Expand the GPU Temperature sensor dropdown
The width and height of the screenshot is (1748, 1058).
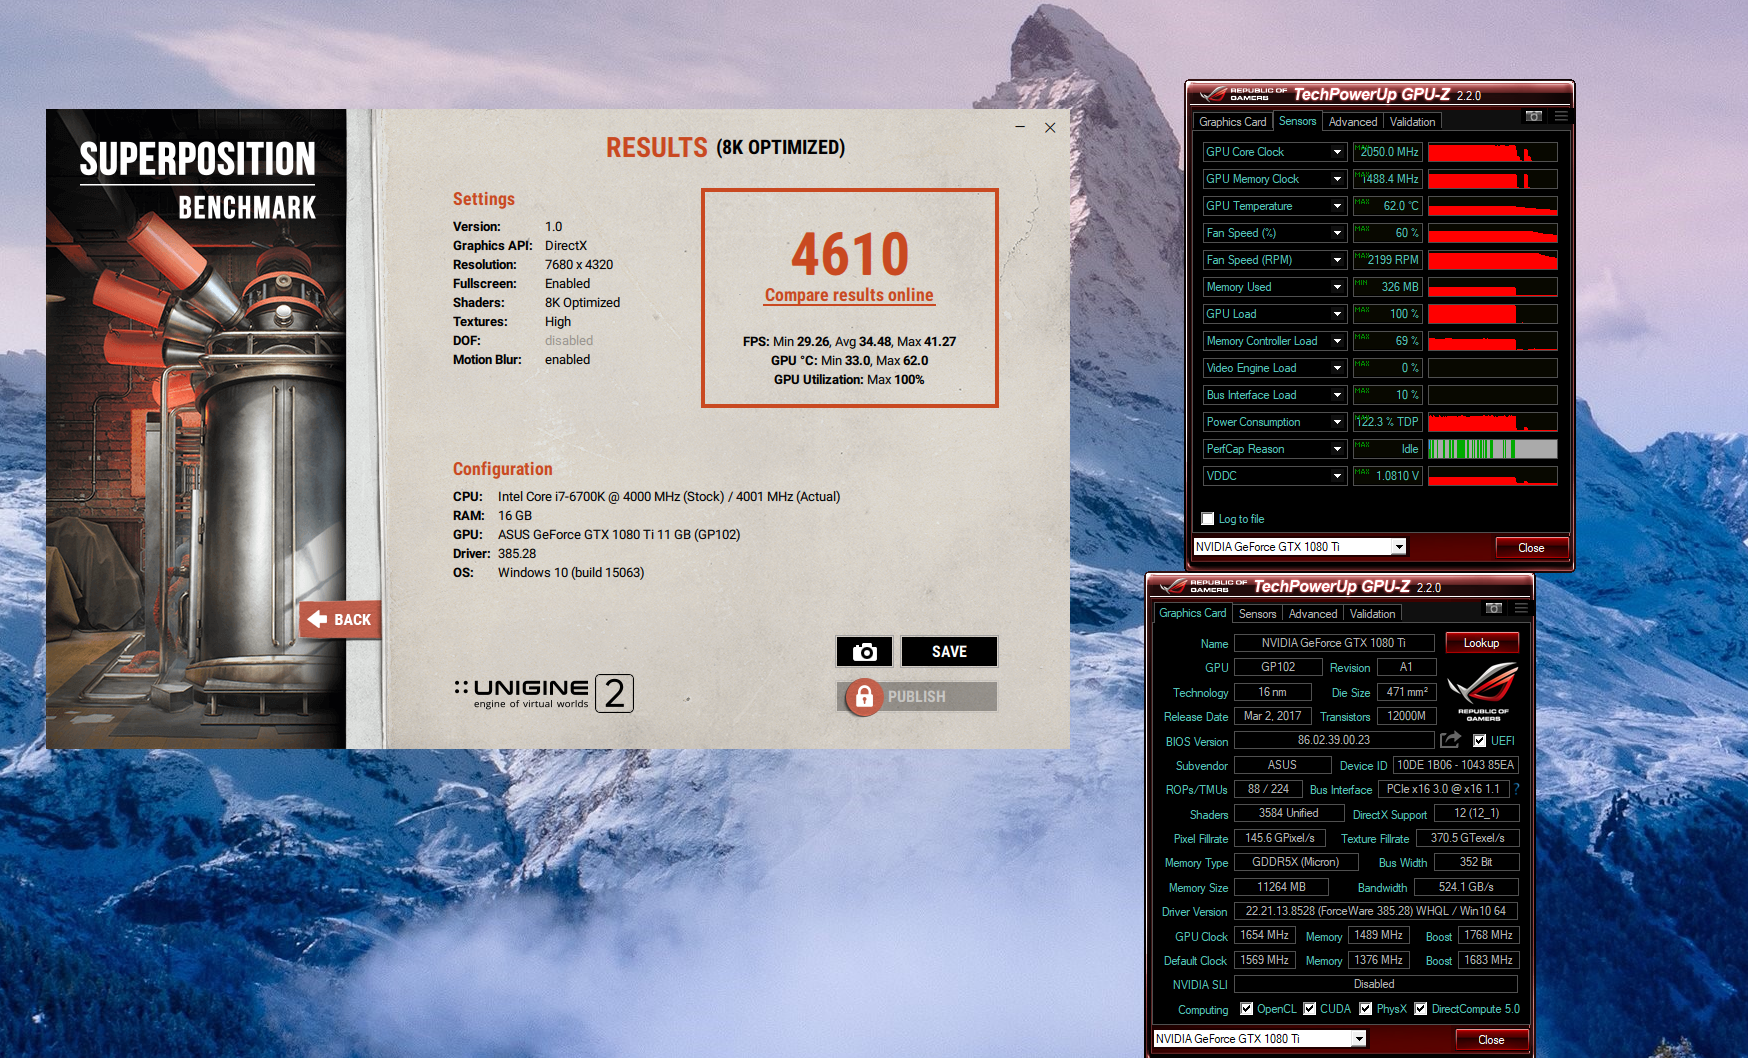tap(1337, 206)
